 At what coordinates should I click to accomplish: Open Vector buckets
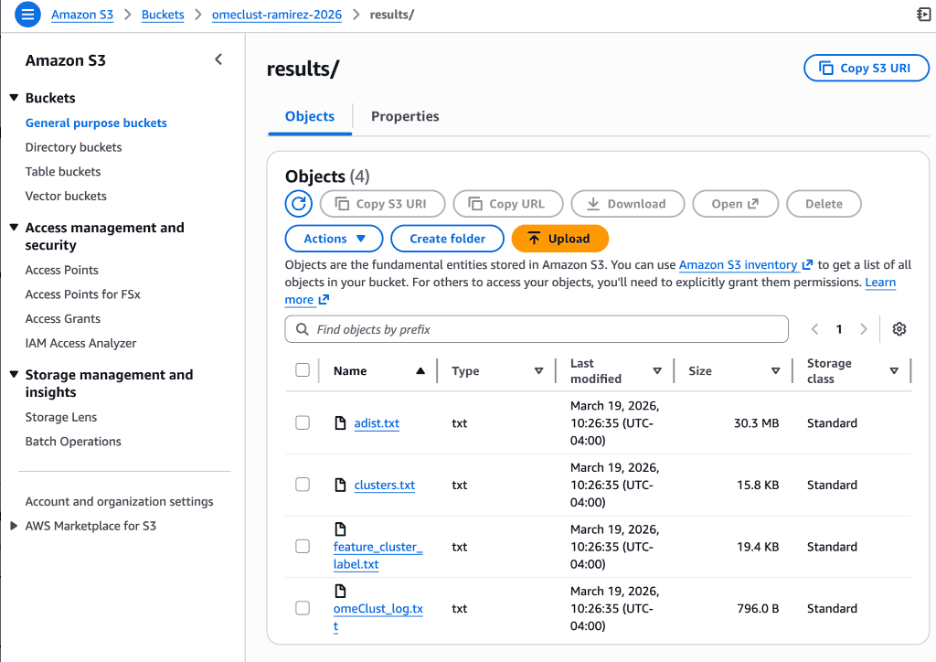tap(66, 196)
